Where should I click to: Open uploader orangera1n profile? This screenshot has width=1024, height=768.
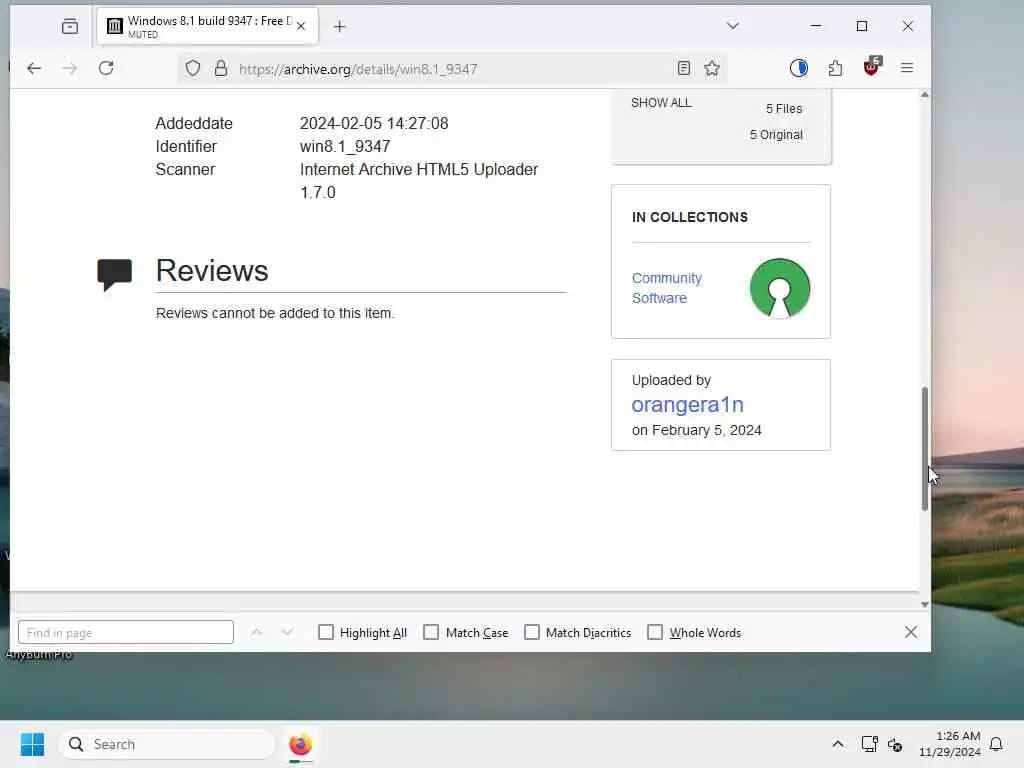(688, 404)
